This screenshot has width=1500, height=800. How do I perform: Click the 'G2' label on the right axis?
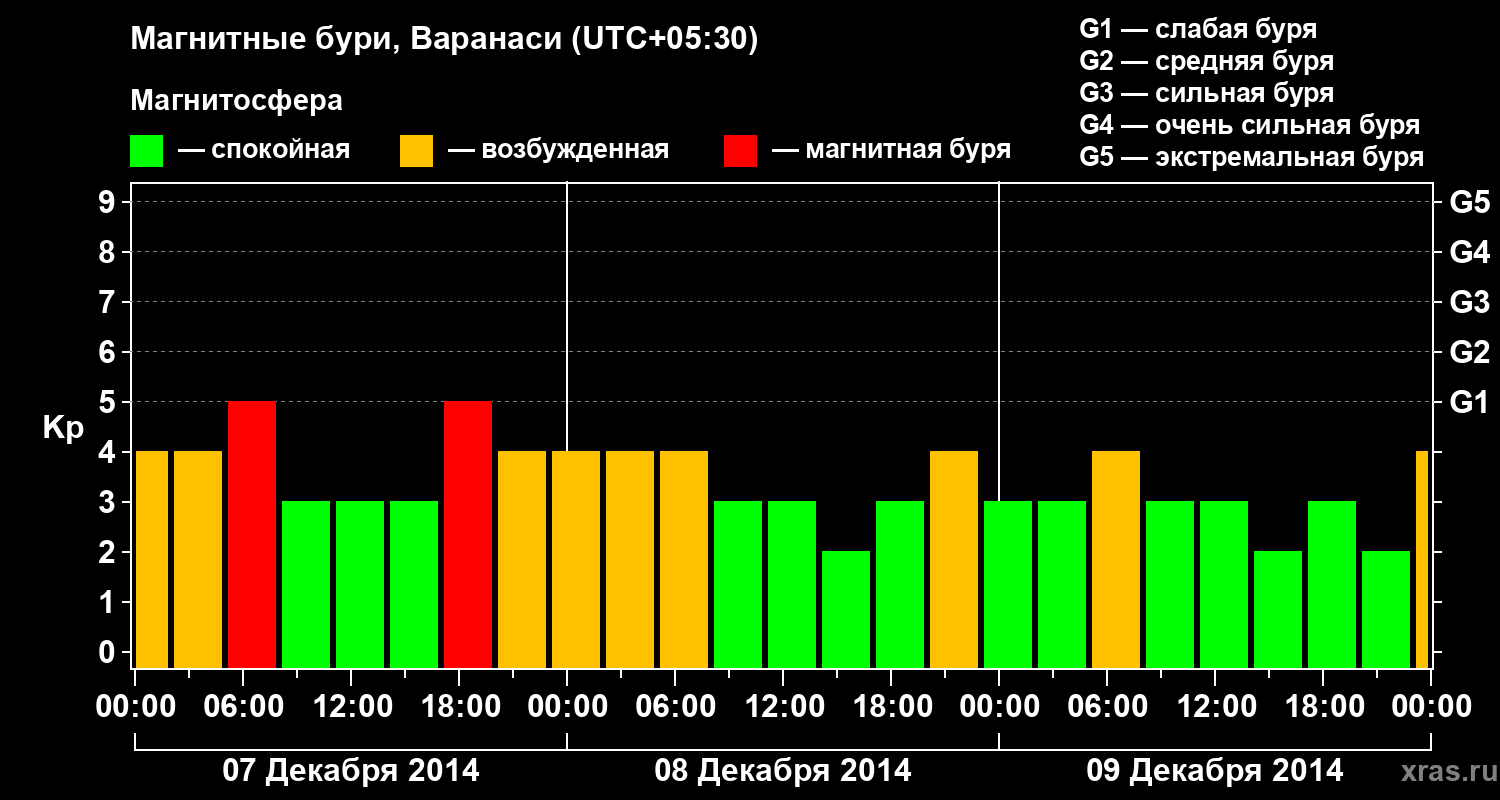[x=1469, y=353]
